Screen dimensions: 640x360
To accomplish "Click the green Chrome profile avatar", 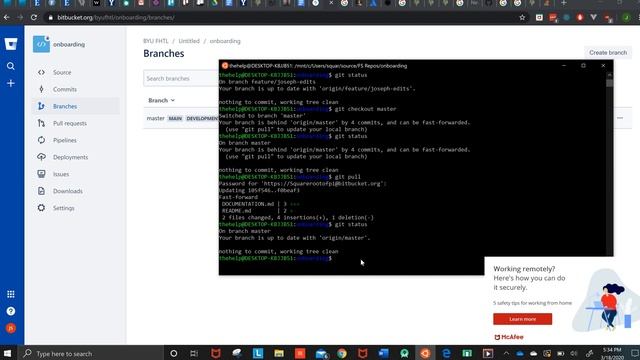I will (626, 18).
